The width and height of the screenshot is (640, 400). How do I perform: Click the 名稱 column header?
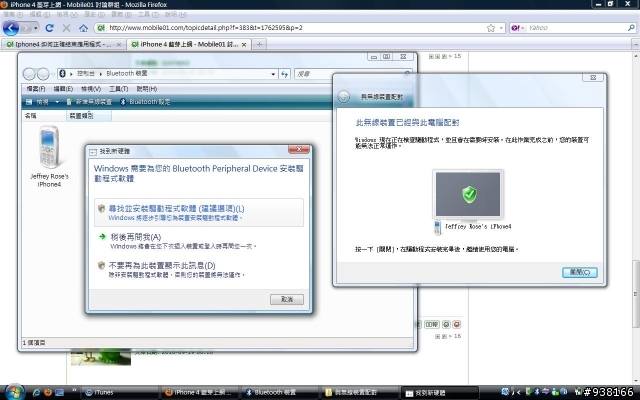tap(44, 116)
